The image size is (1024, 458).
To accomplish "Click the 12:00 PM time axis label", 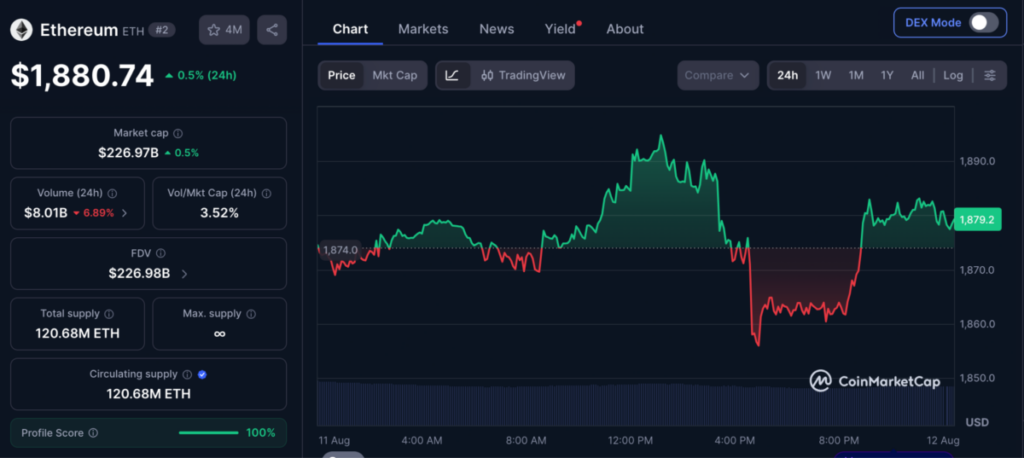I will click(631, 440).
